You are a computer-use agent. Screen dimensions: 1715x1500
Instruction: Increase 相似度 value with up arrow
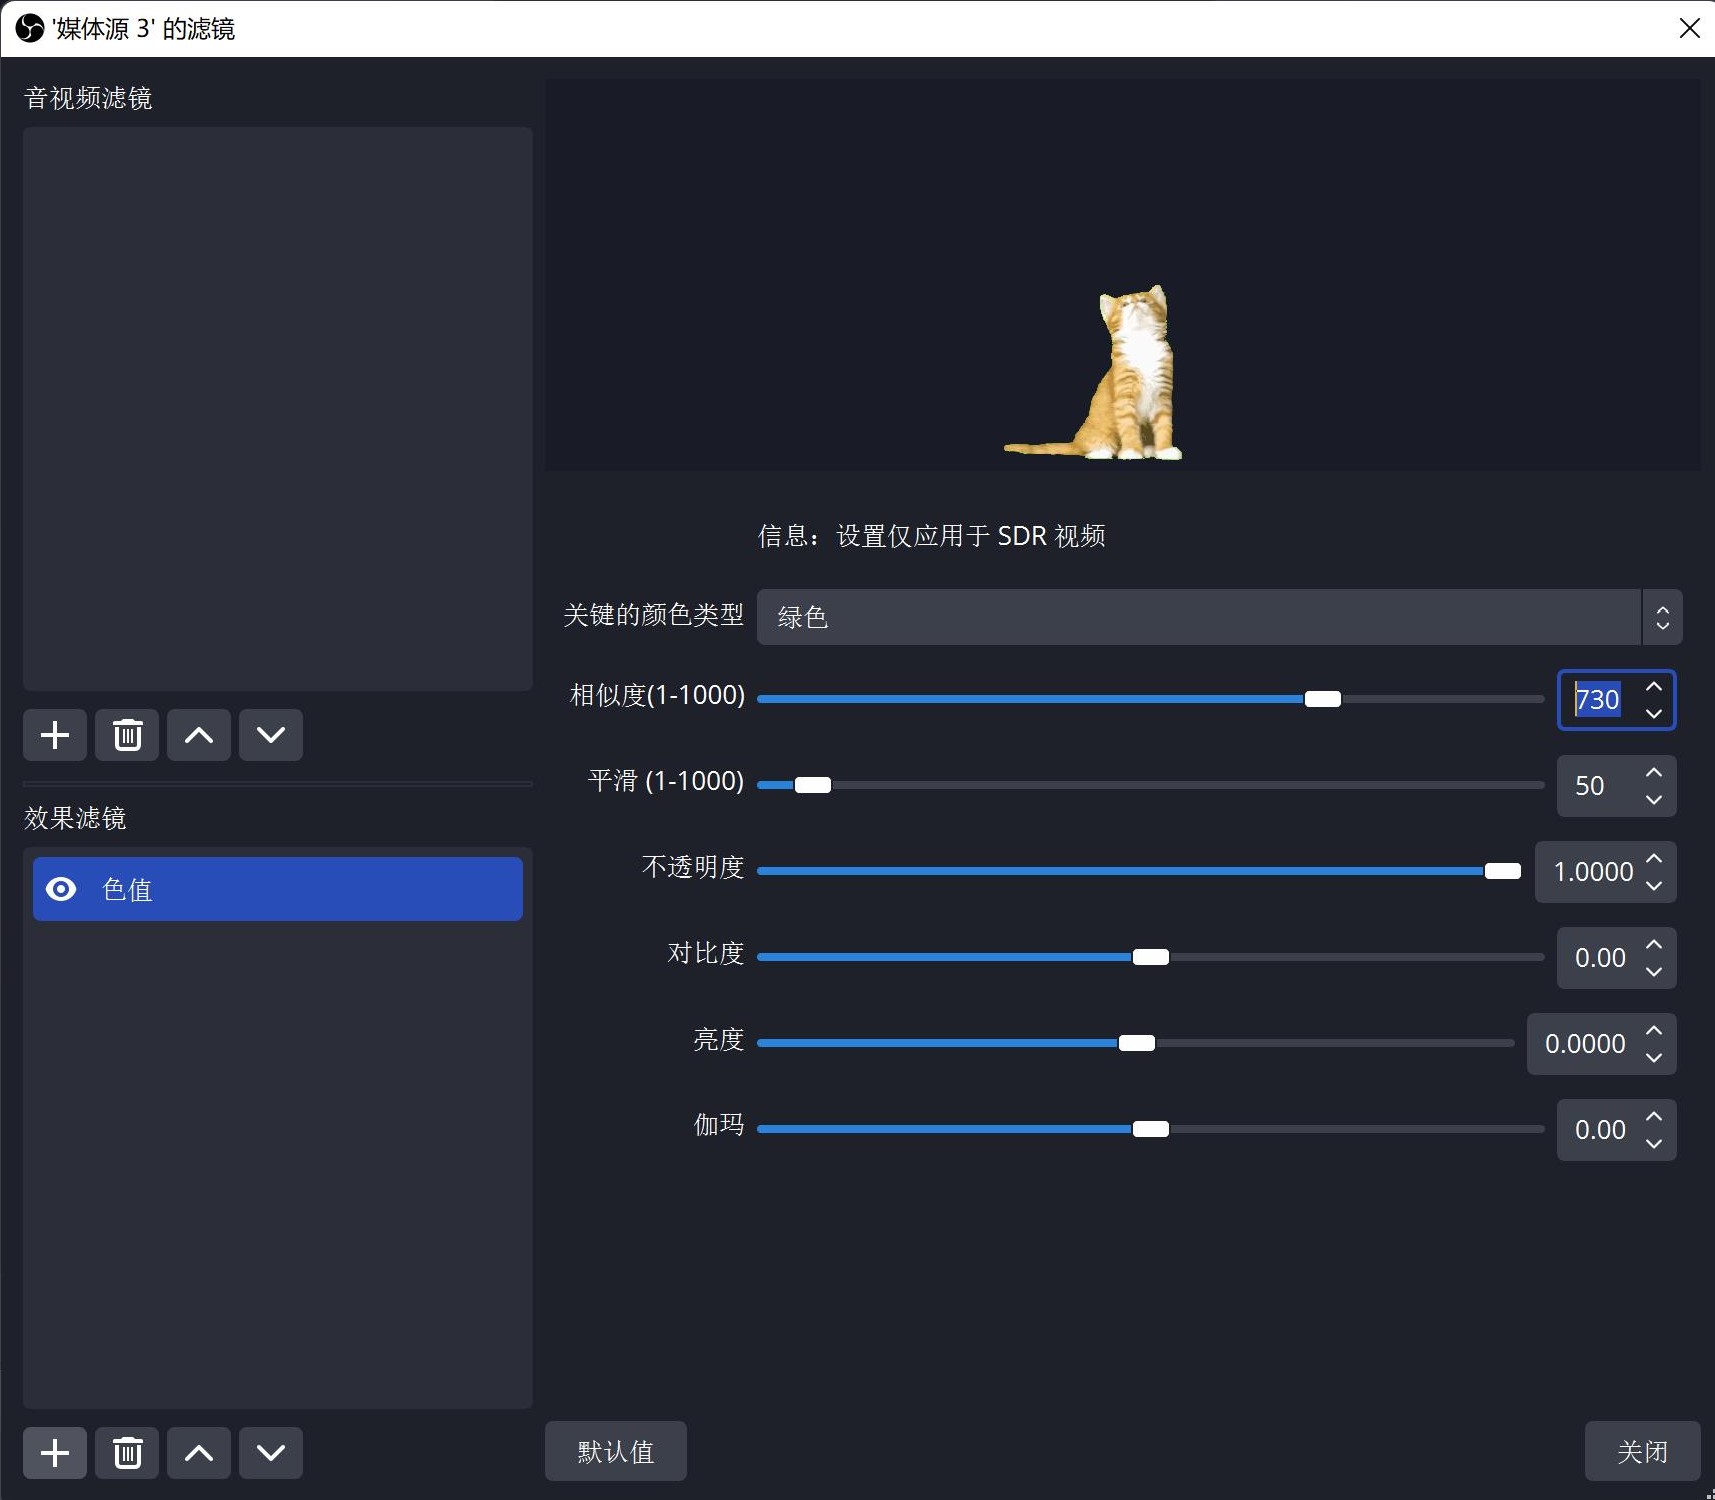(x=1654, y=687)
